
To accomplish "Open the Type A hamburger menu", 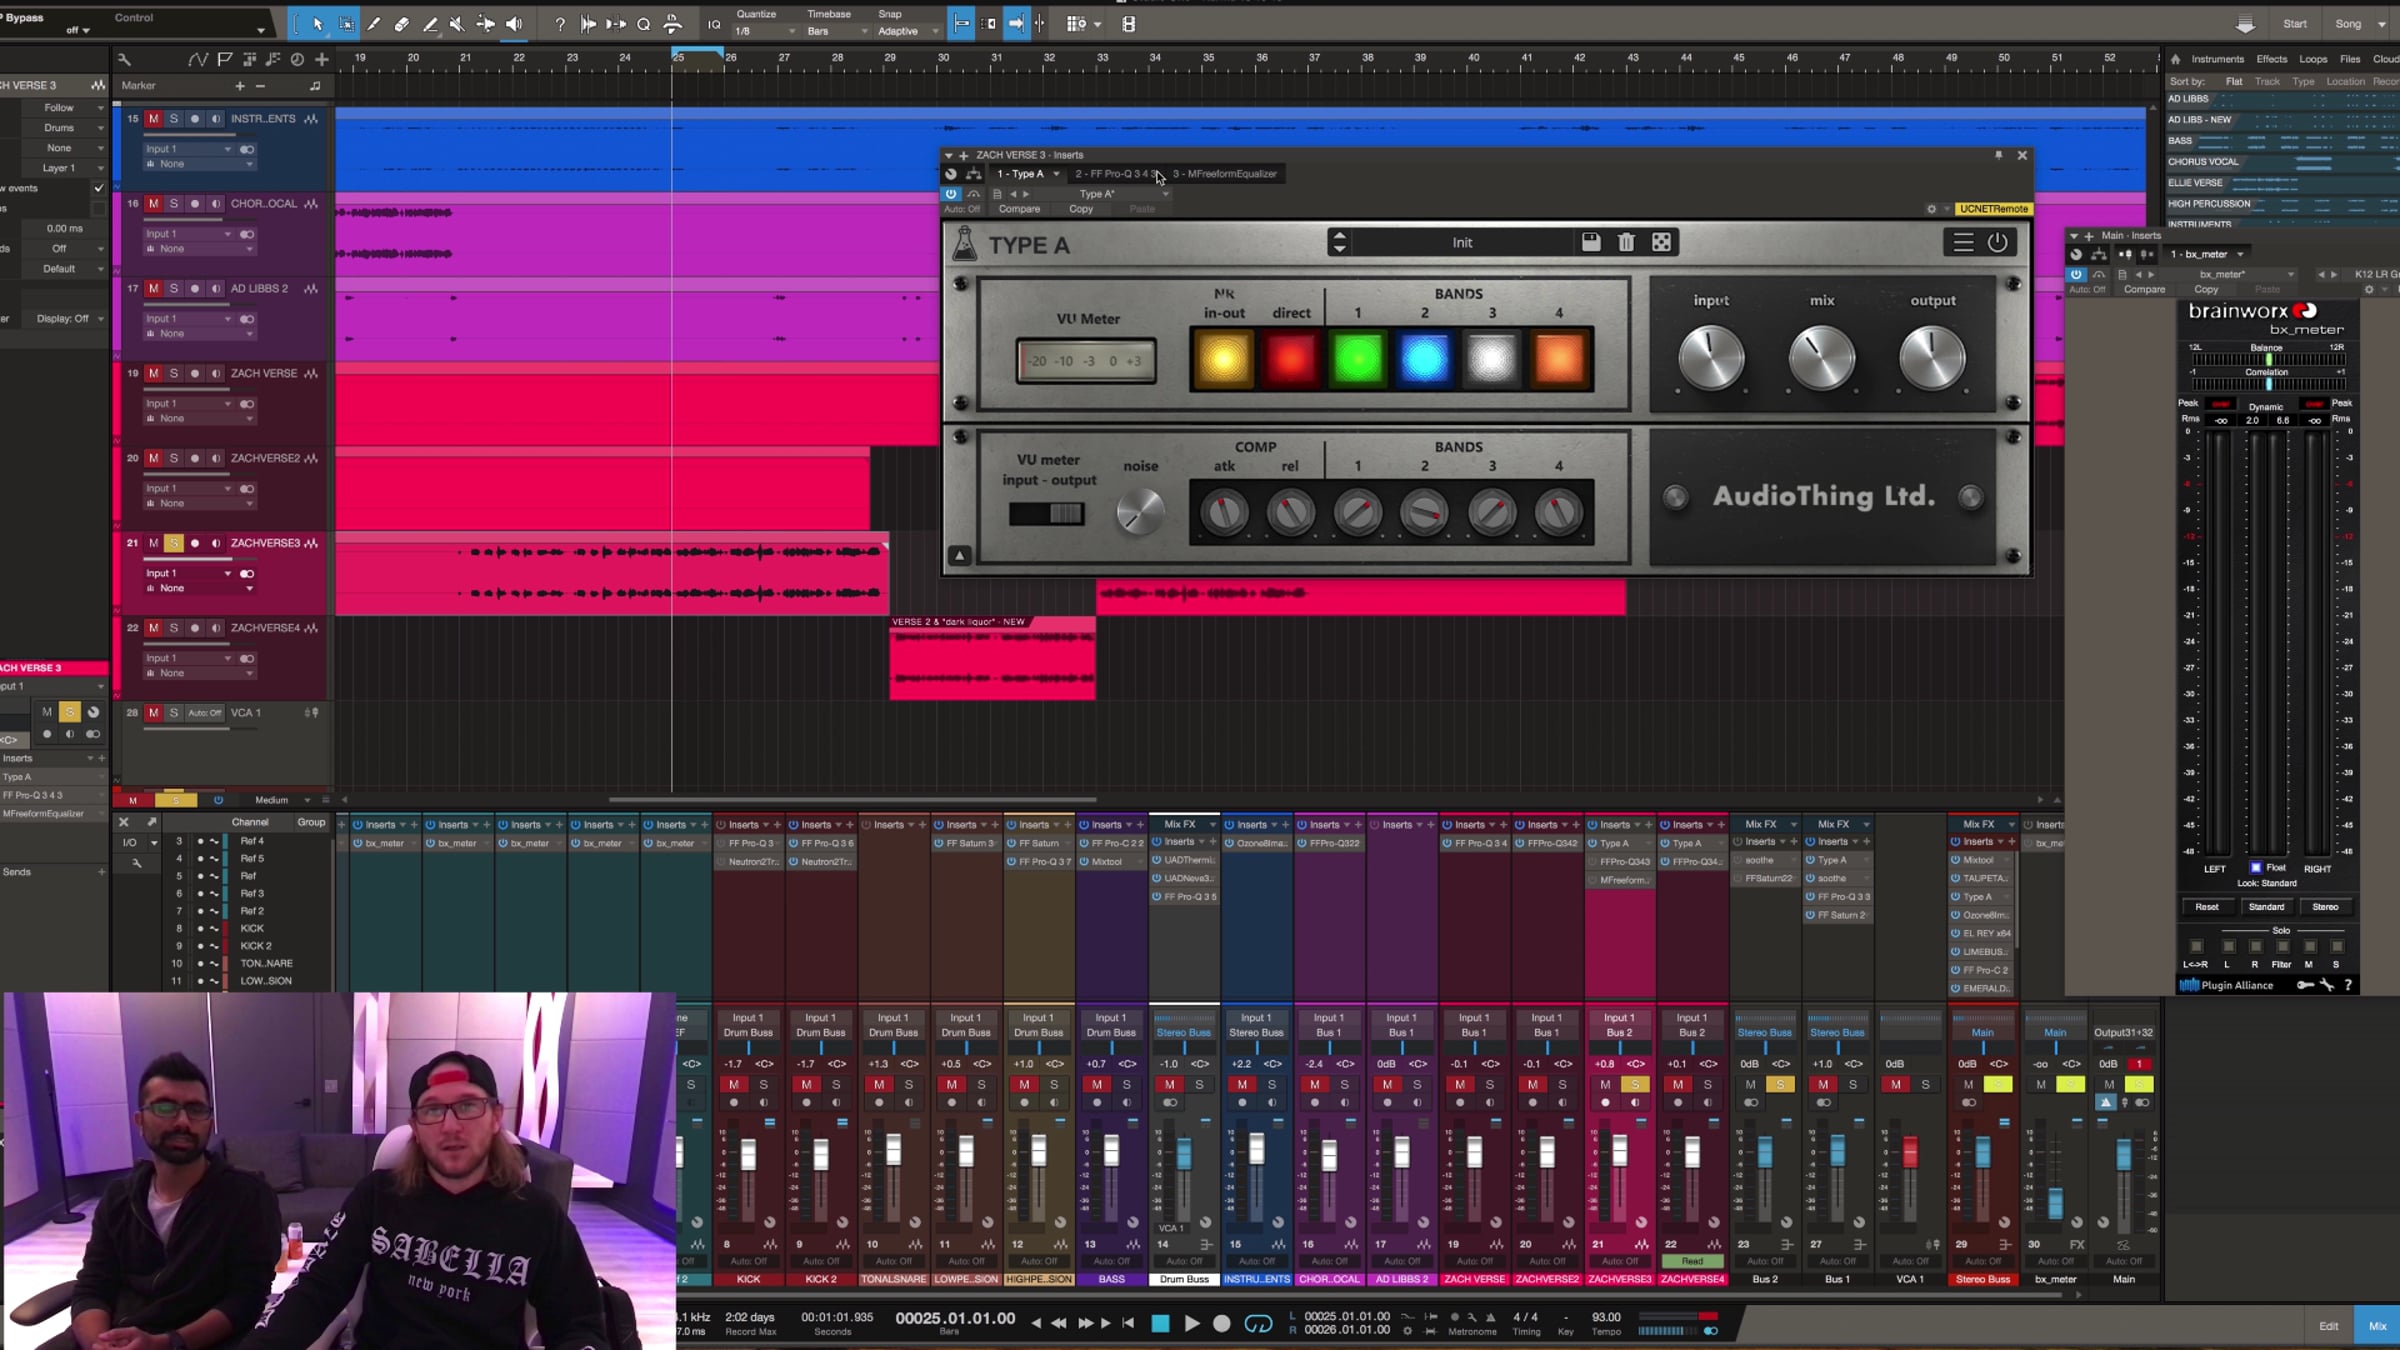I will (x=1963, y=242).
